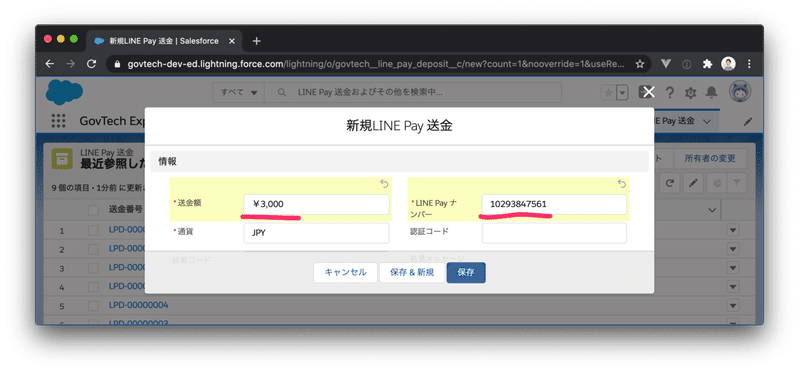The width and height of the screenshot is (800, 373).
Task: Show the list view charts panel
Action: pyautogui.click(x=717, y=183)
